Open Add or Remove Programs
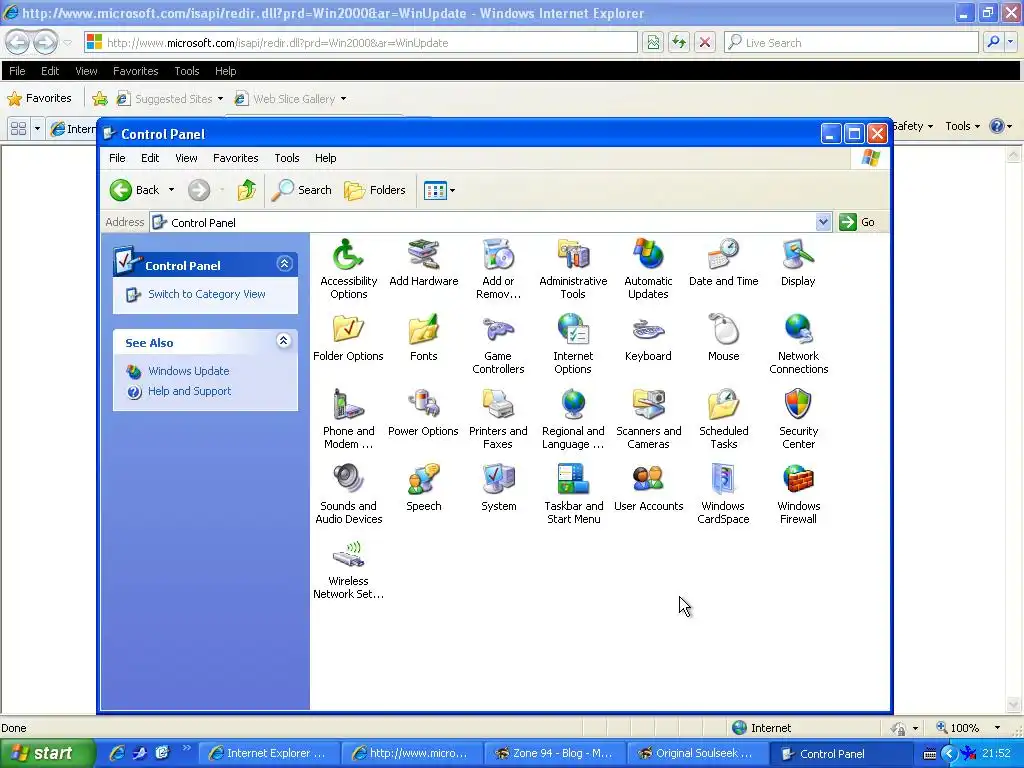Viewport: 1024px width, 768px height. pos(498,269)
